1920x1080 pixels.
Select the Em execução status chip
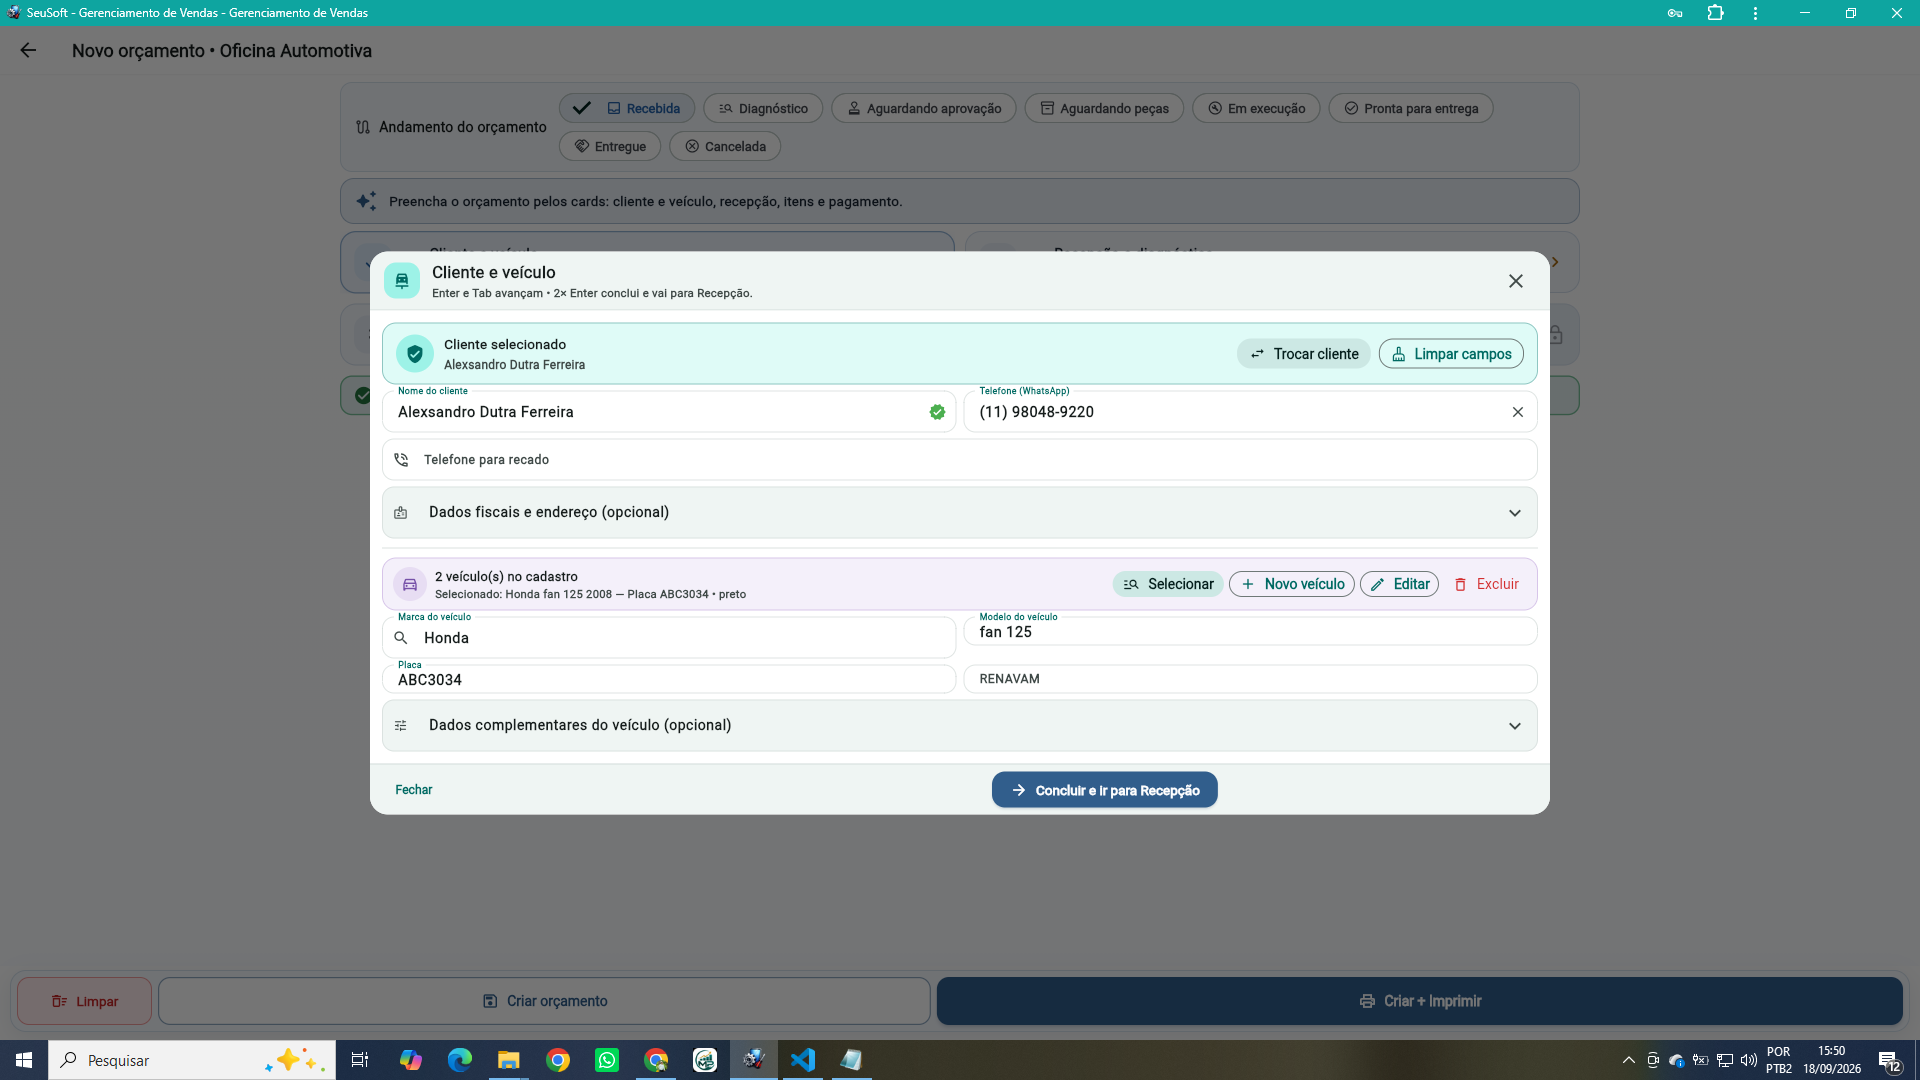1256,108
